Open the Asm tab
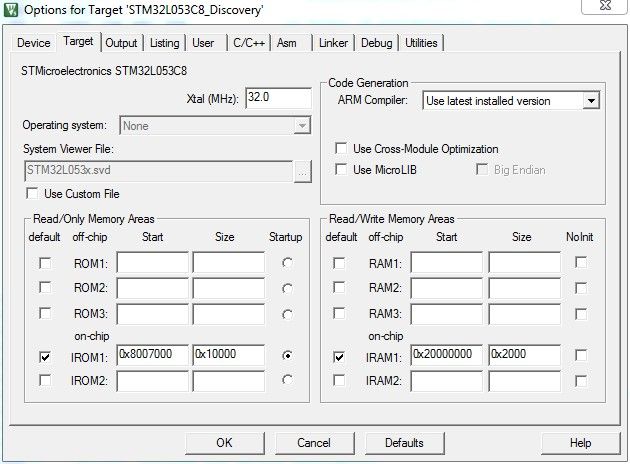The width and height of the screenshot is (630, 464). tap(287, 43)
